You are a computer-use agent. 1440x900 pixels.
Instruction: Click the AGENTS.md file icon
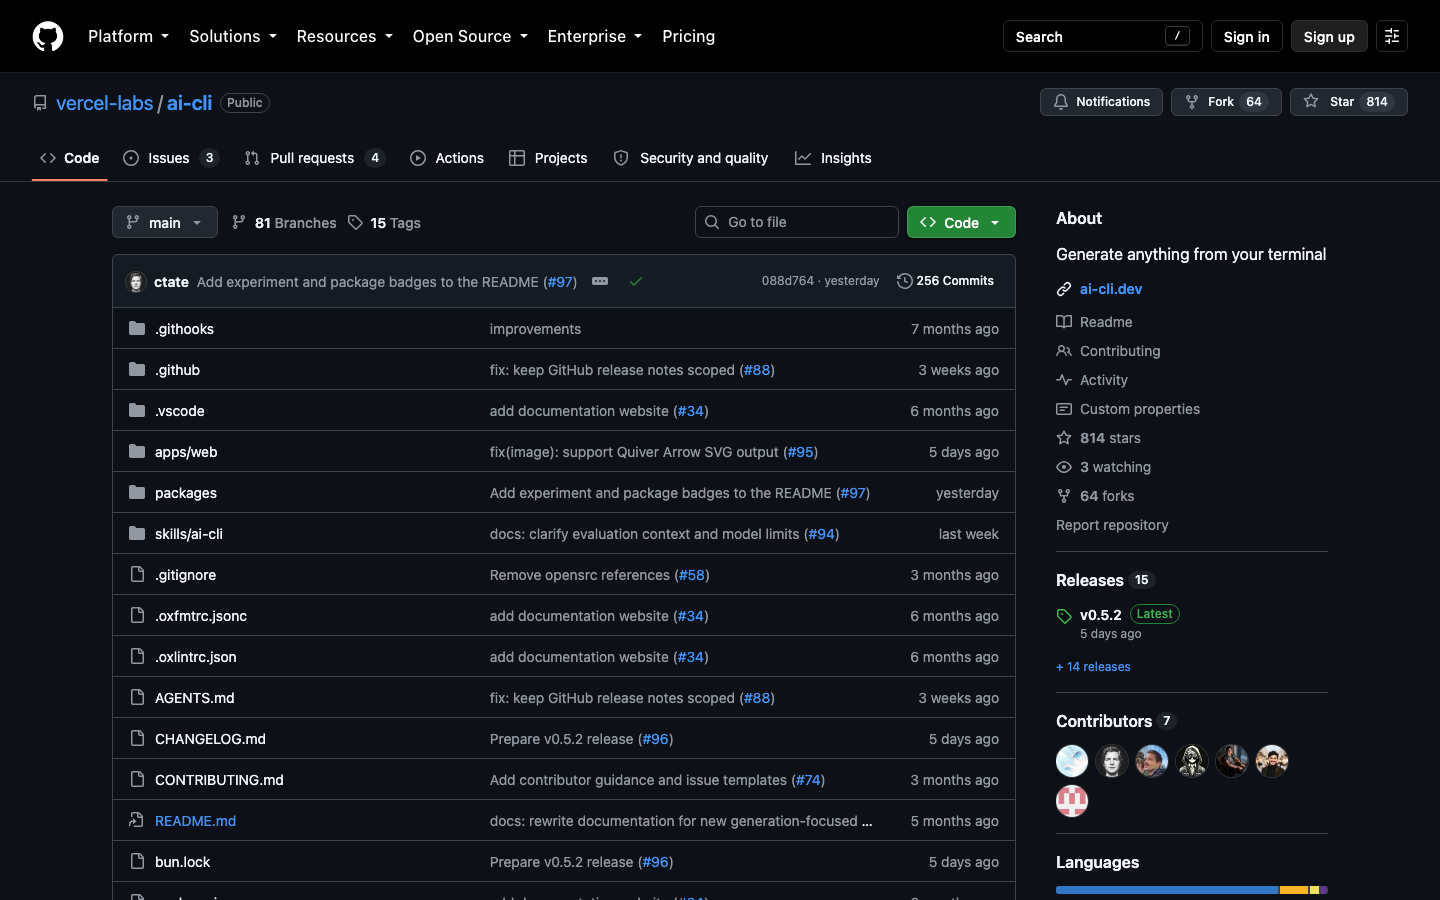[137, 697]
